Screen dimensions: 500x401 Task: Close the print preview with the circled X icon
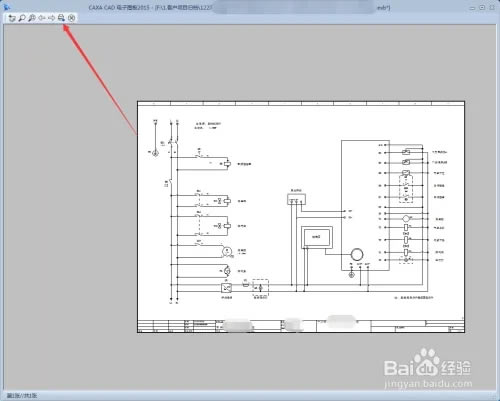pos(71,18)
